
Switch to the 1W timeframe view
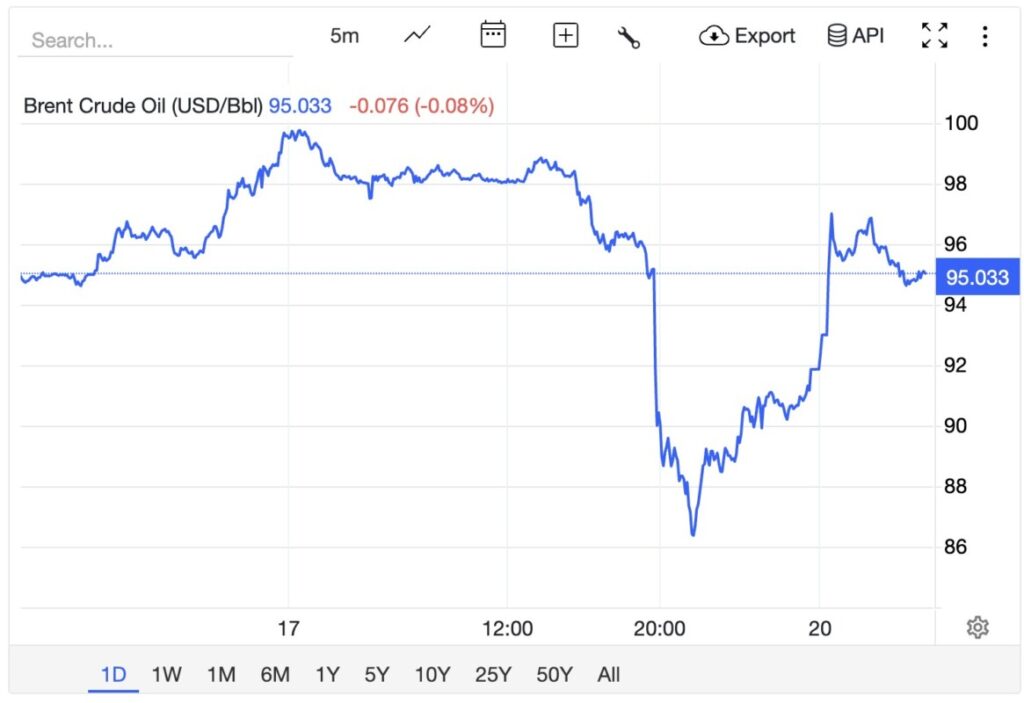pos(166,674)
